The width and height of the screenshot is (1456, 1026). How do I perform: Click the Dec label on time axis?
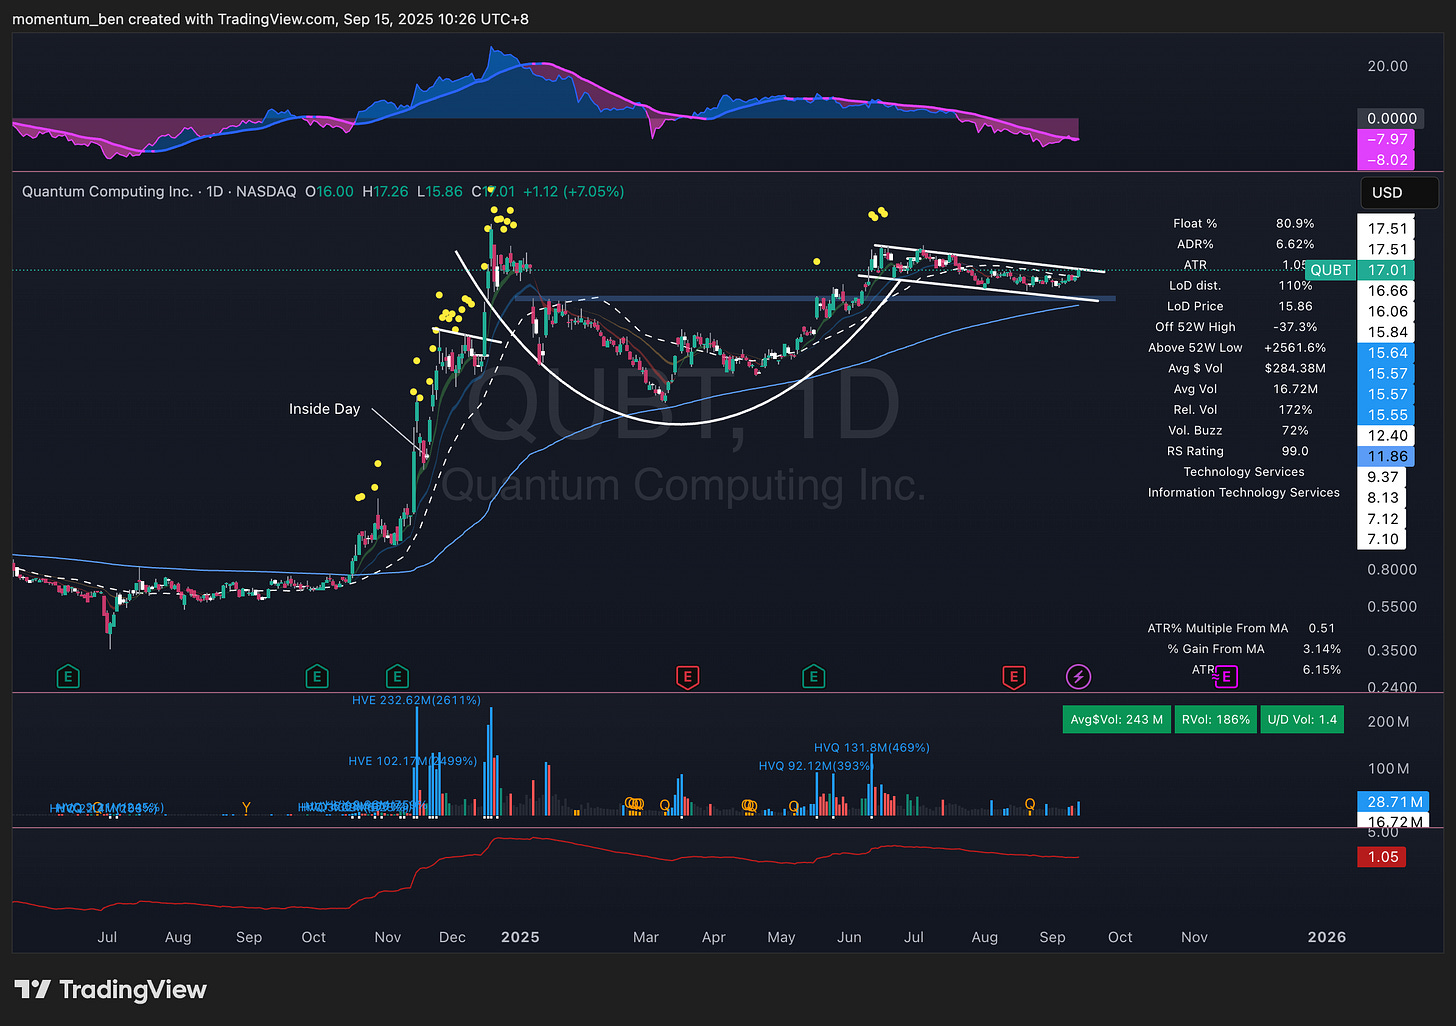point(452,937)
